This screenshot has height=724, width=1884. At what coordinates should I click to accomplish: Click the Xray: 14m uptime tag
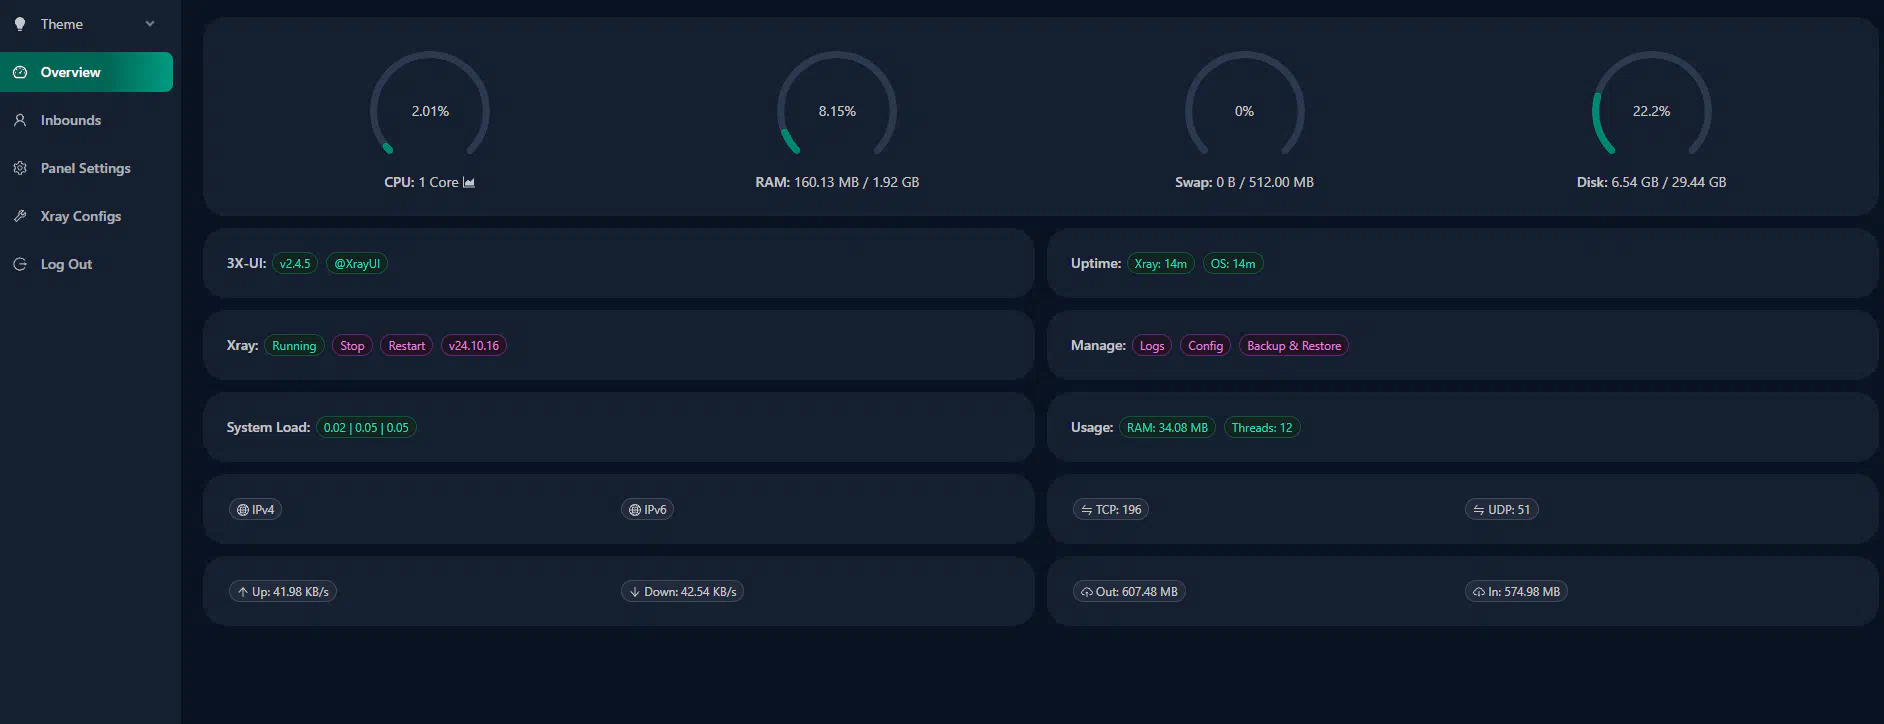click(1161, 263)
